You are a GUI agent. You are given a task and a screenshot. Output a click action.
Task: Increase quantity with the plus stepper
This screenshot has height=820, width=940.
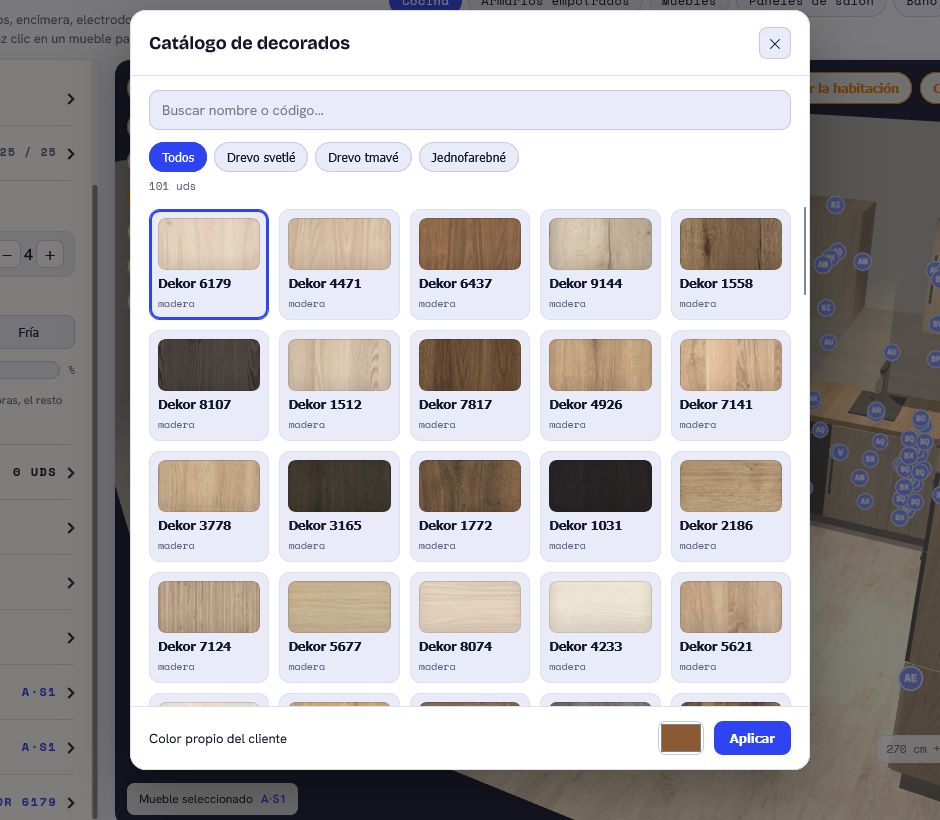pyautogui.click(x=50, y=255)
